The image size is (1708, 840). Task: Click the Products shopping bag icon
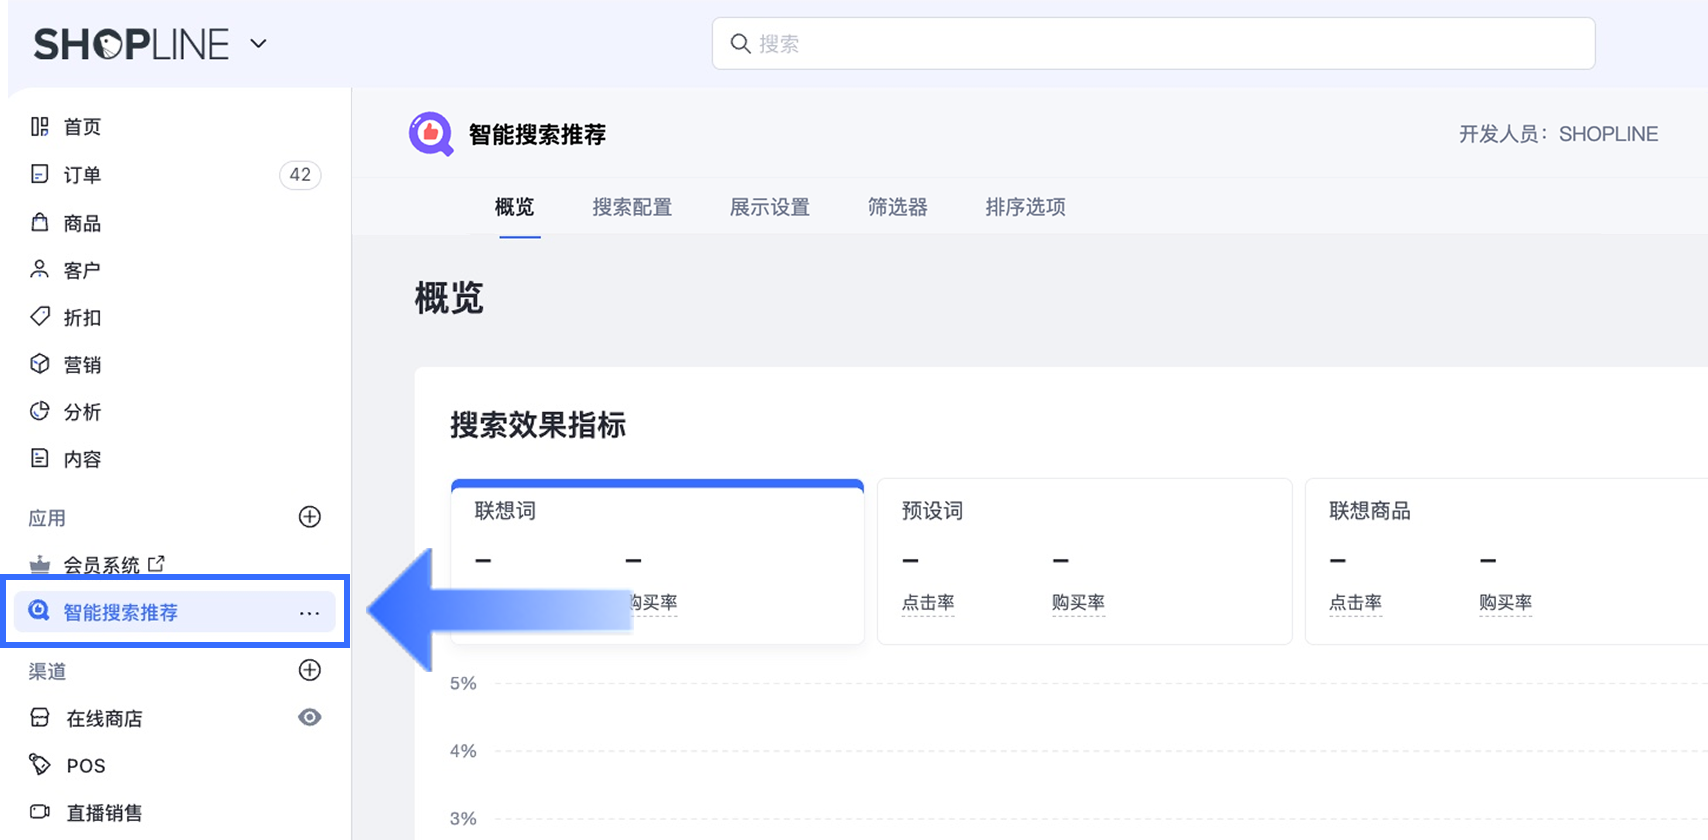(40, 222)
